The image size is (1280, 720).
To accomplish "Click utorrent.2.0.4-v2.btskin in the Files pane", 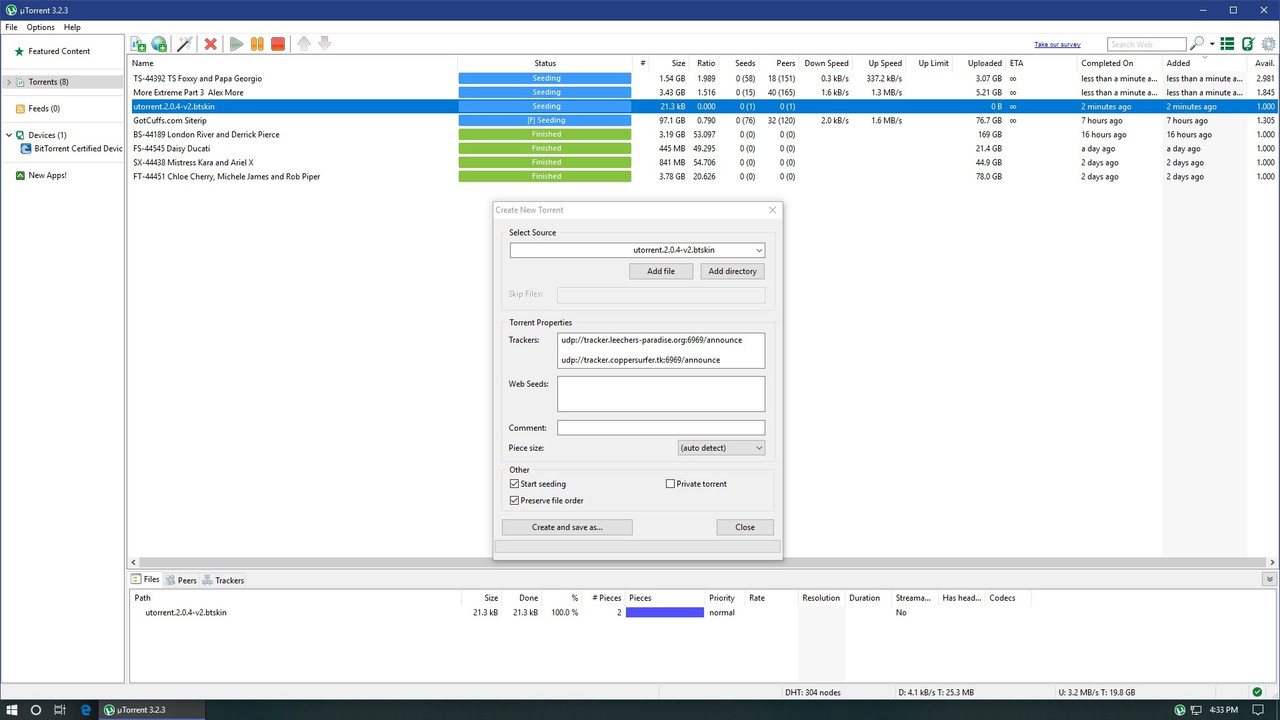I will tap(185, 612).
